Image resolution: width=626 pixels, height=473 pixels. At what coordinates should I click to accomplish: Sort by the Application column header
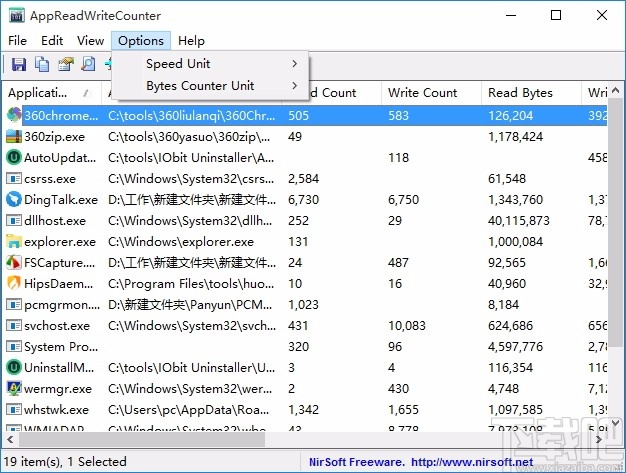coord(52,93)
